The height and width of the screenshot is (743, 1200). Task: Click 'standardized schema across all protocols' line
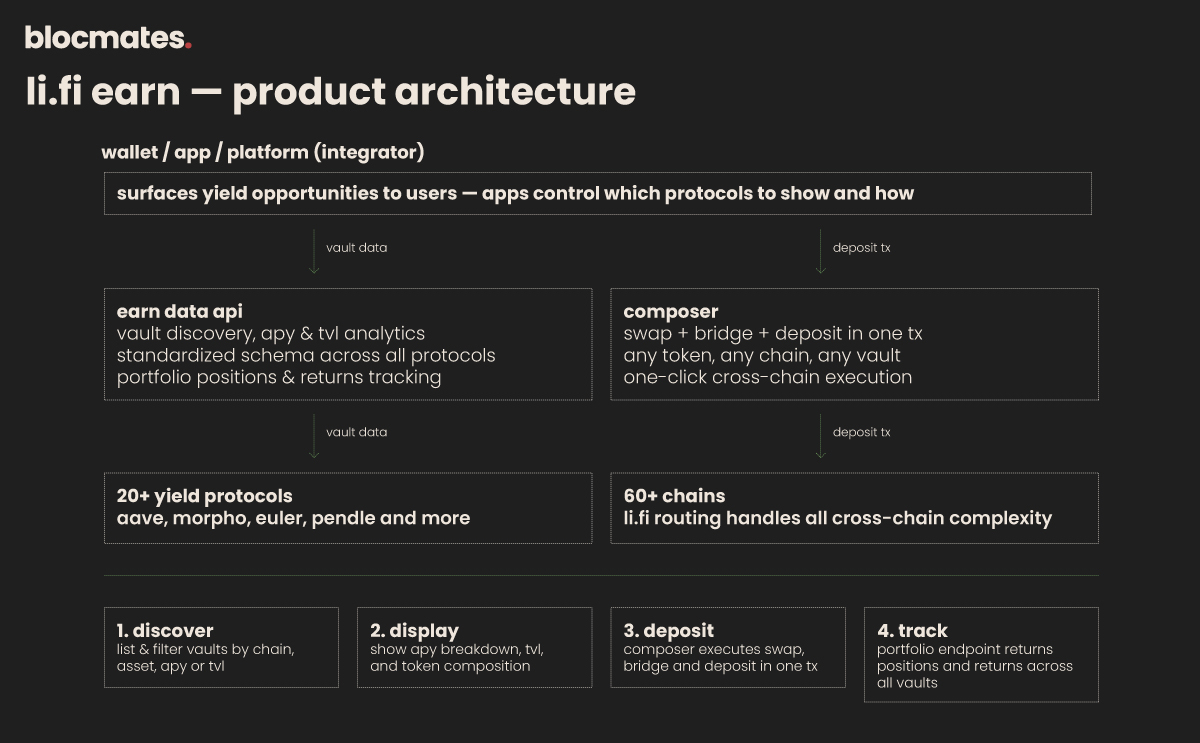point(306,355)
